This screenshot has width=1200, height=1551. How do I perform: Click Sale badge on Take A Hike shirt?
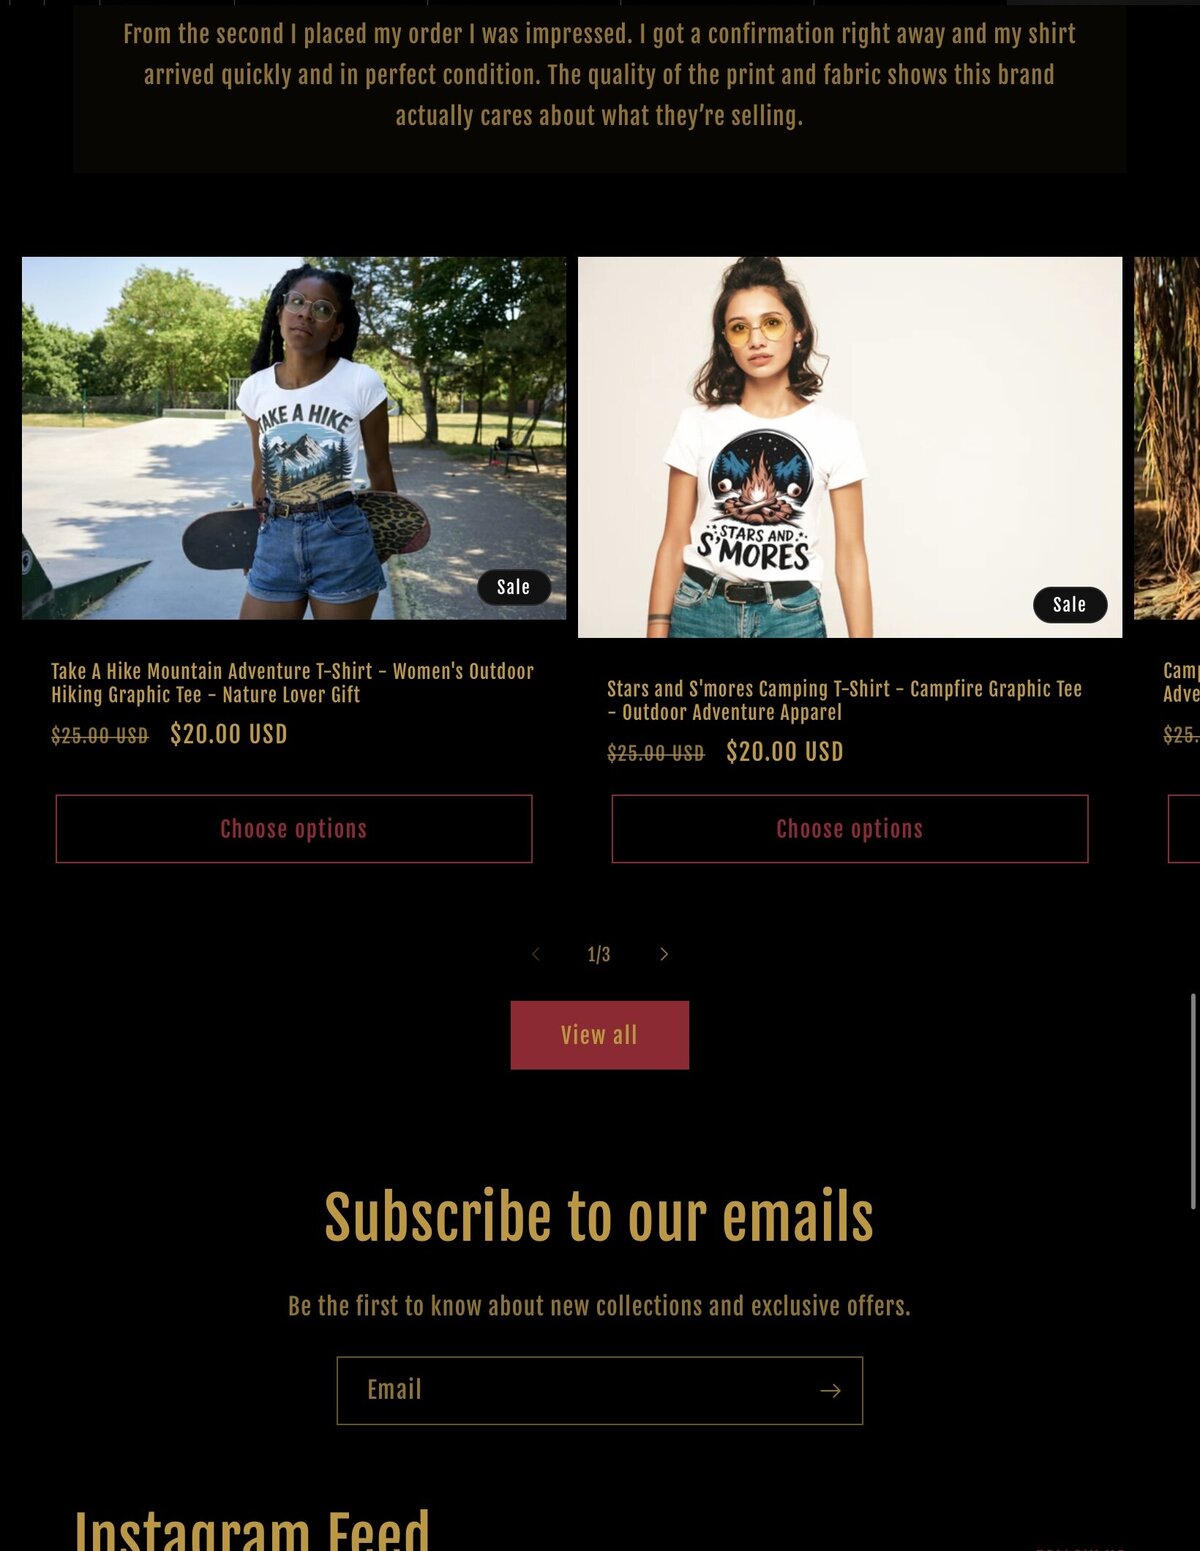click(x=514, y=587)
